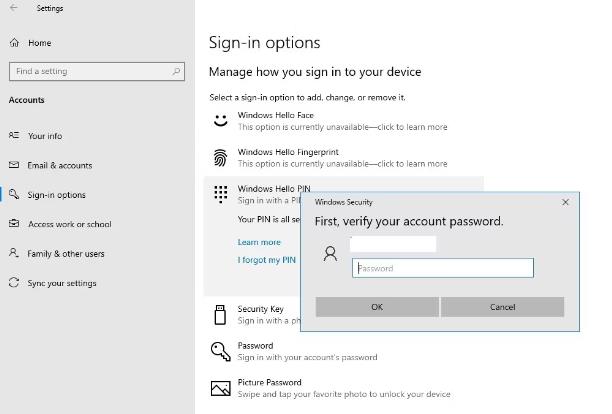Click the I forgot my PIN link
Screen dimensions: 612x414
pyautogui.click(x=267, y=260)
